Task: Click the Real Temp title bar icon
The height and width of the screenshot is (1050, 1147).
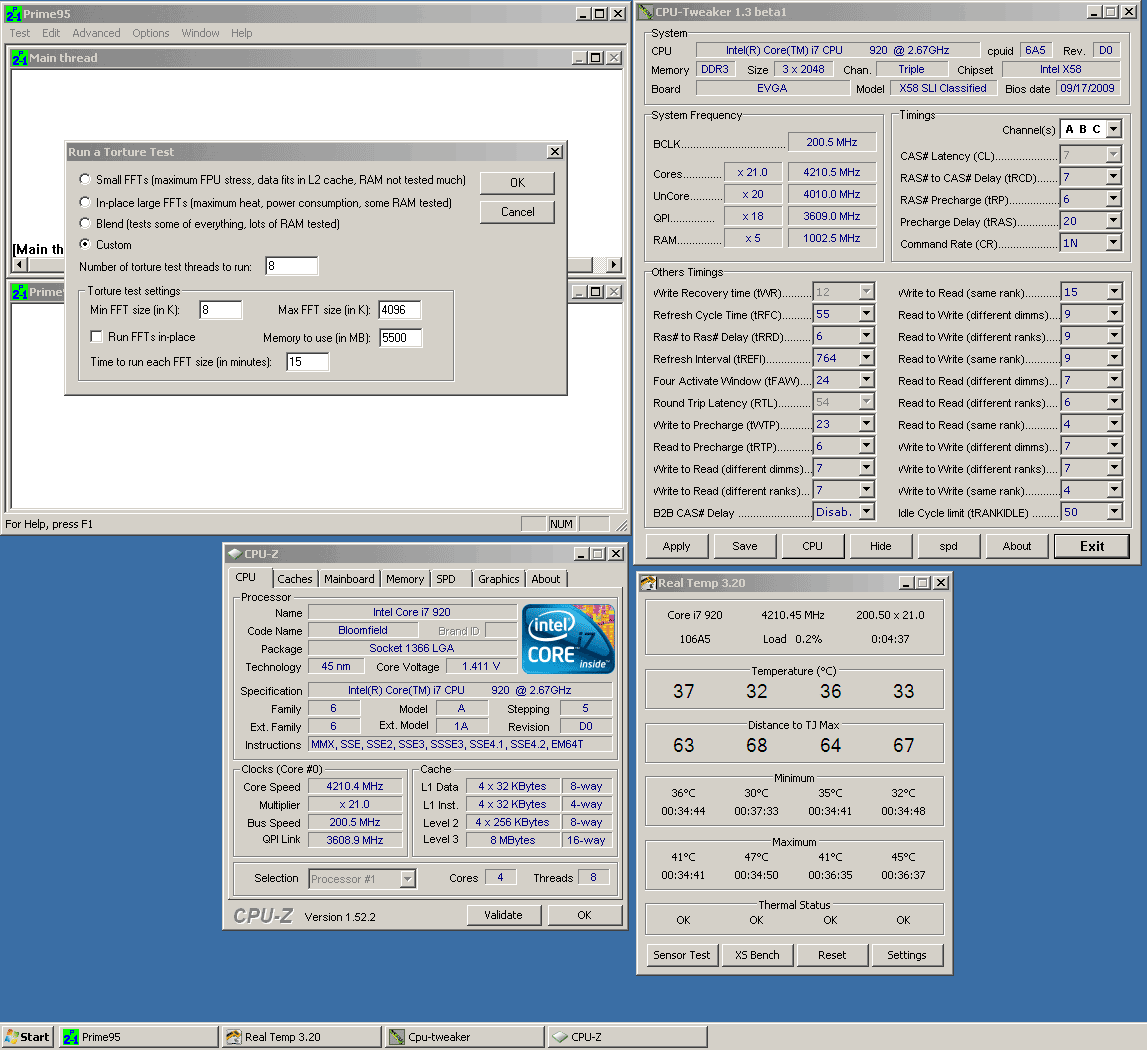Action: click(x=648, y=582)
